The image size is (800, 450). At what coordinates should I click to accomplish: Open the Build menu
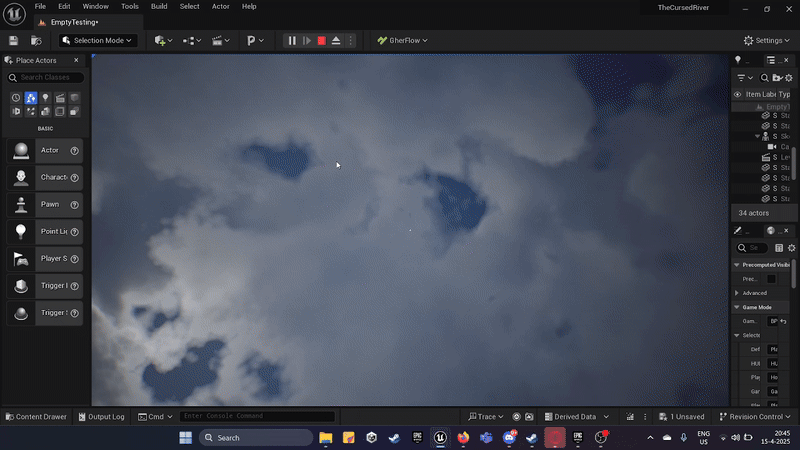click(x=159, y=6)
